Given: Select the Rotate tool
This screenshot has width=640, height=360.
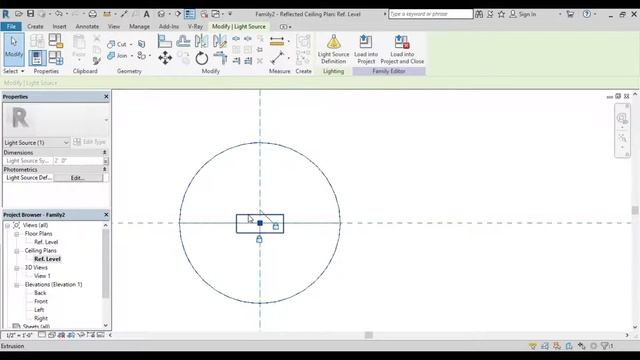Looking at the screenshot, I should [201, 58].
